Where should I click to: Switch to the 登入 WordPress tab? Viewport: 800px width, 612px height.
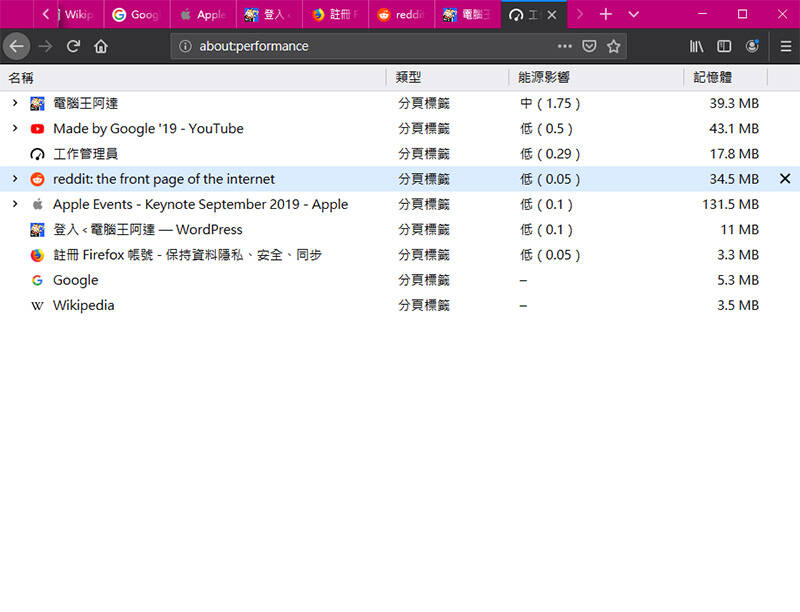click(269, 15)
